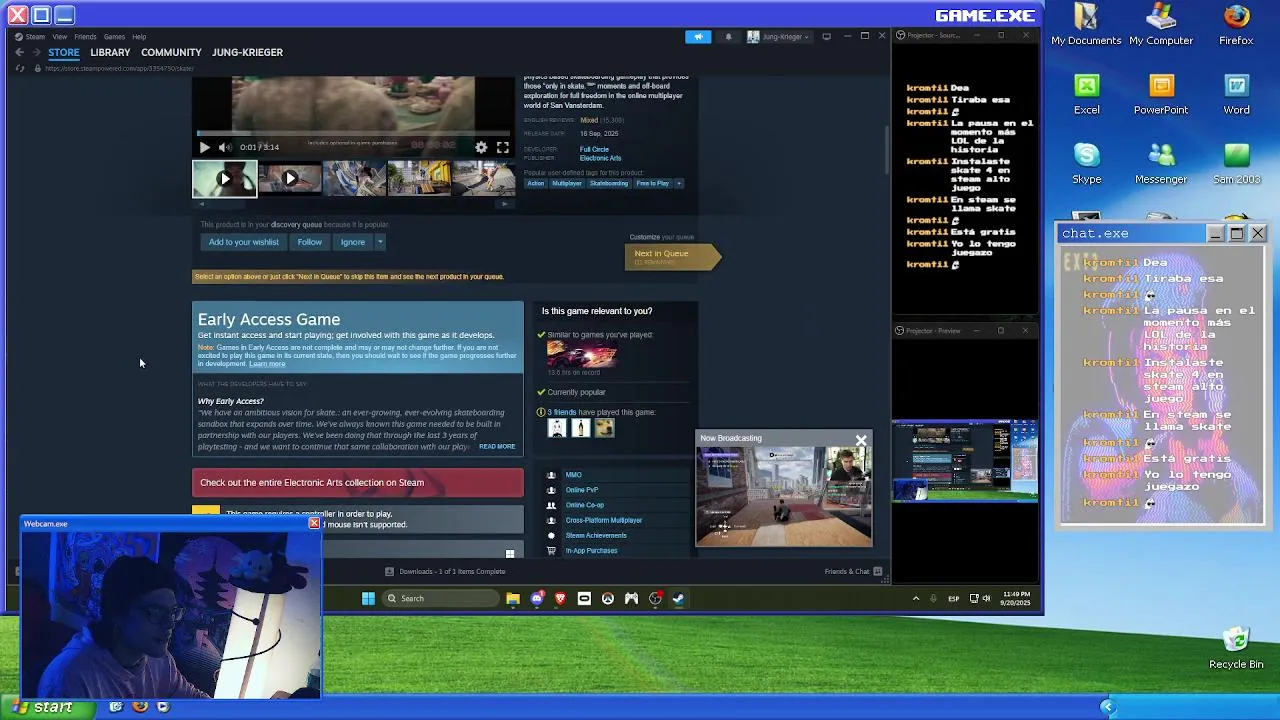Open the PowerPoint desktop icon
This screenshot has width=1280, height=720.
(1161, 95)
